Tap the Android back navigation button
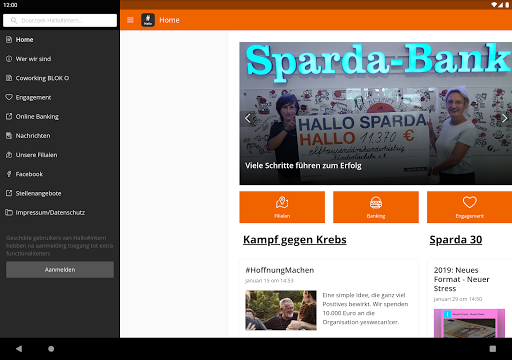512x360 pixels. point(19,349)
